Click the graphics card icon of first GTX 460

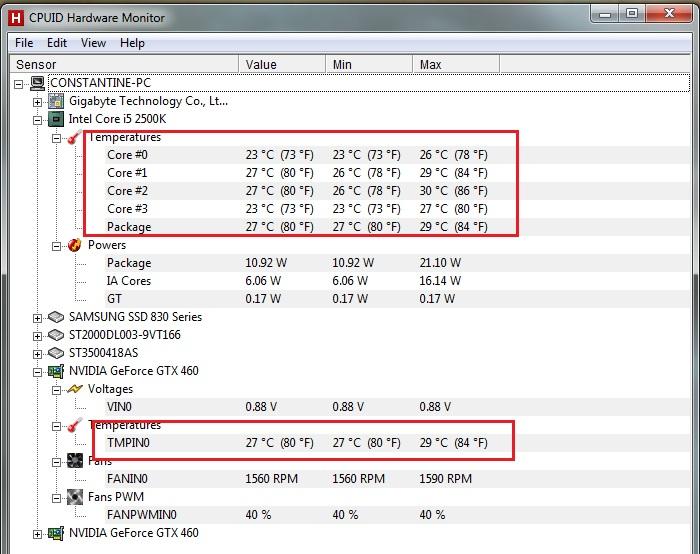56,371
